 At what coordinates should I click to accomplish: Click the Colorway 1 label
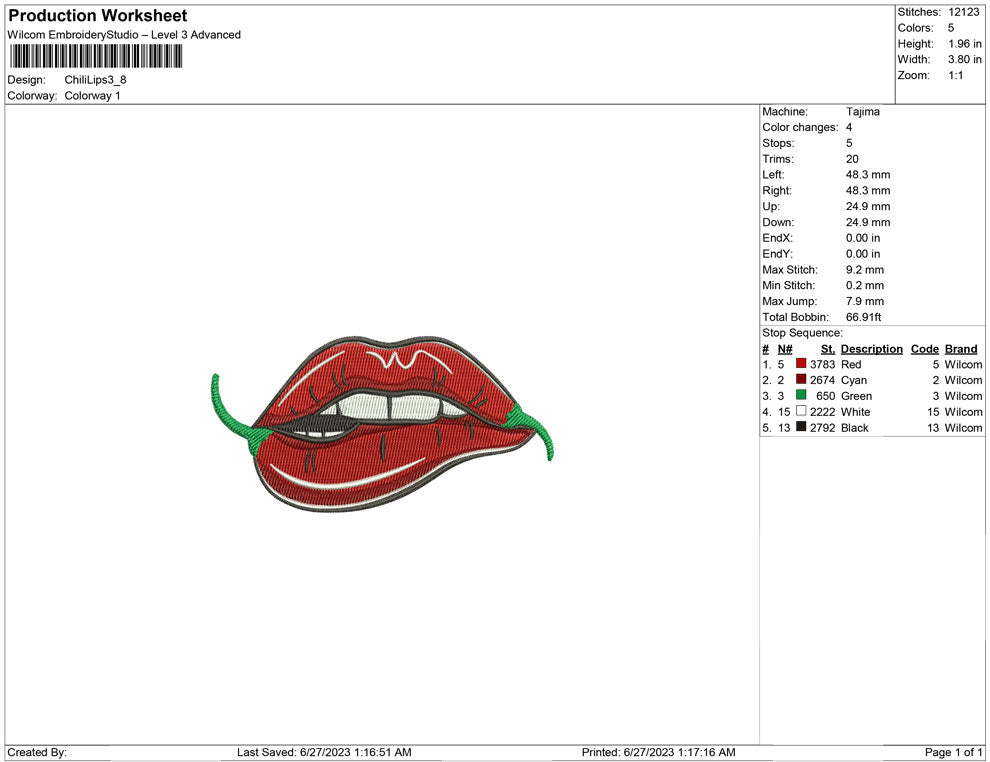(93, 96)
